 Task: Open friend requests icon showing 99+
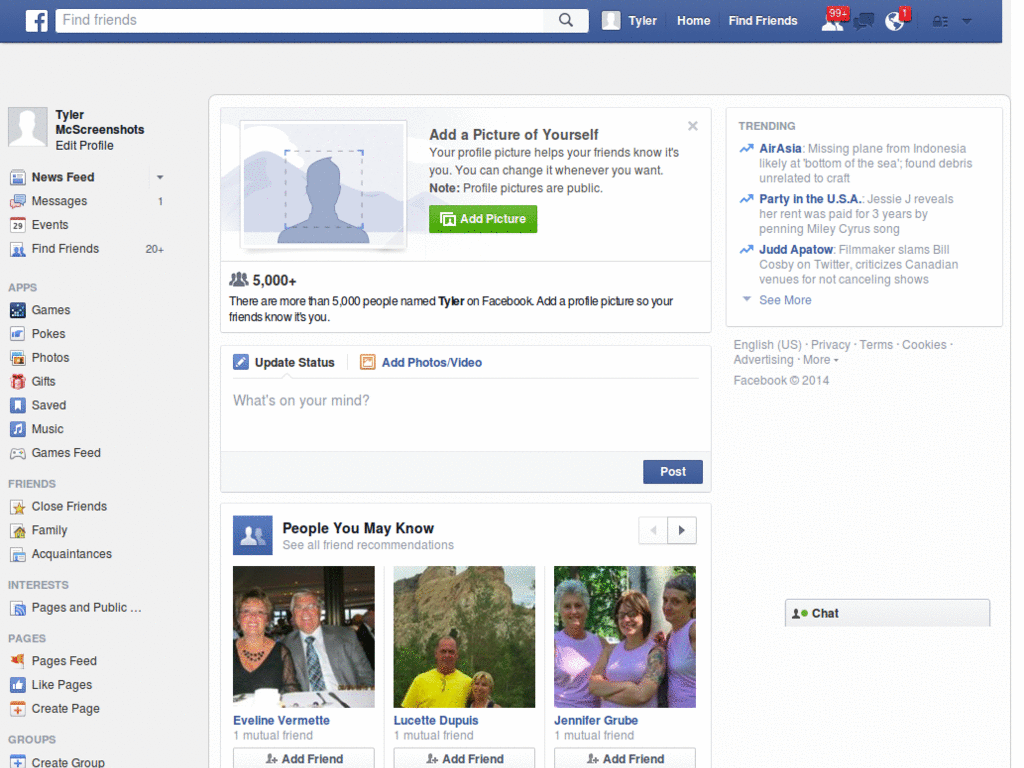pos(834,20)
